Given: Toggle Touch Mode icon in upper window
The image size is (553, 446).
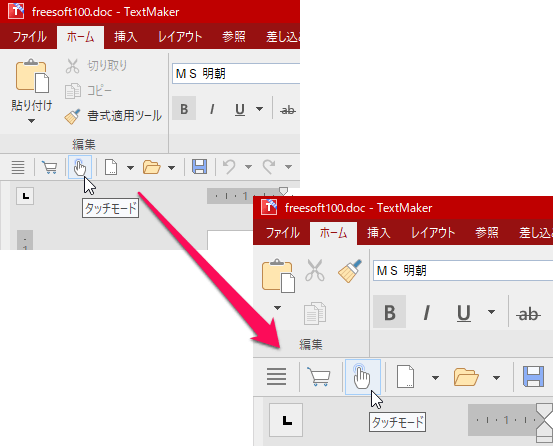Looking at the screenshot, I should 80,167.
